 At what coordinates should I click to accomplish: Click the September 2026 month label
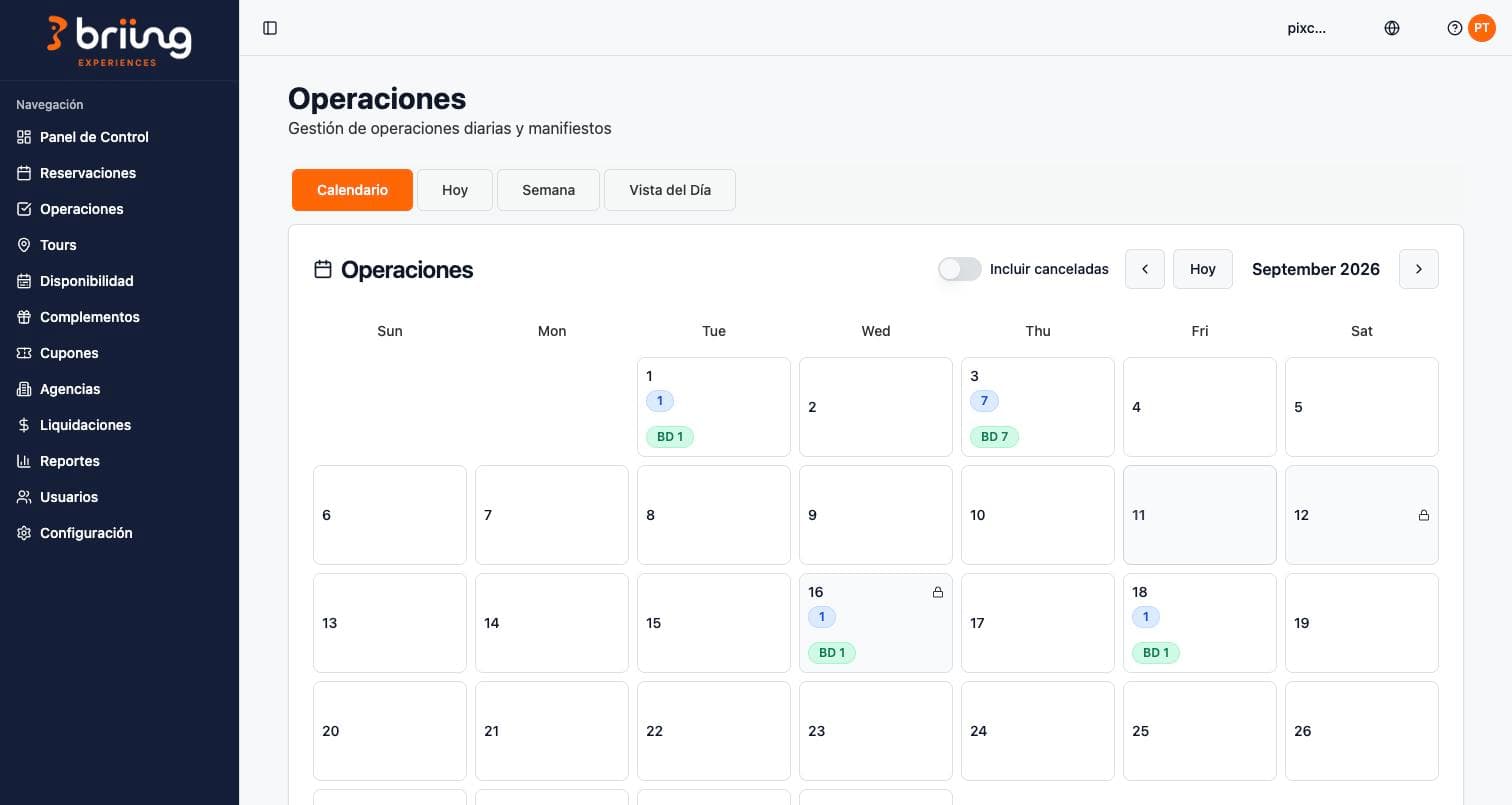pos(1316,269)
